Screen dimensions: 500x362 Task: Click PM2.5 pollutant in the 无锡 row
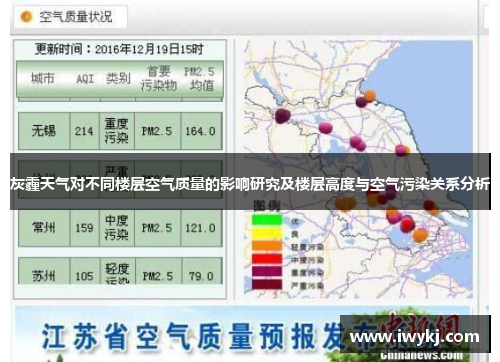click(x=157, y=131)
